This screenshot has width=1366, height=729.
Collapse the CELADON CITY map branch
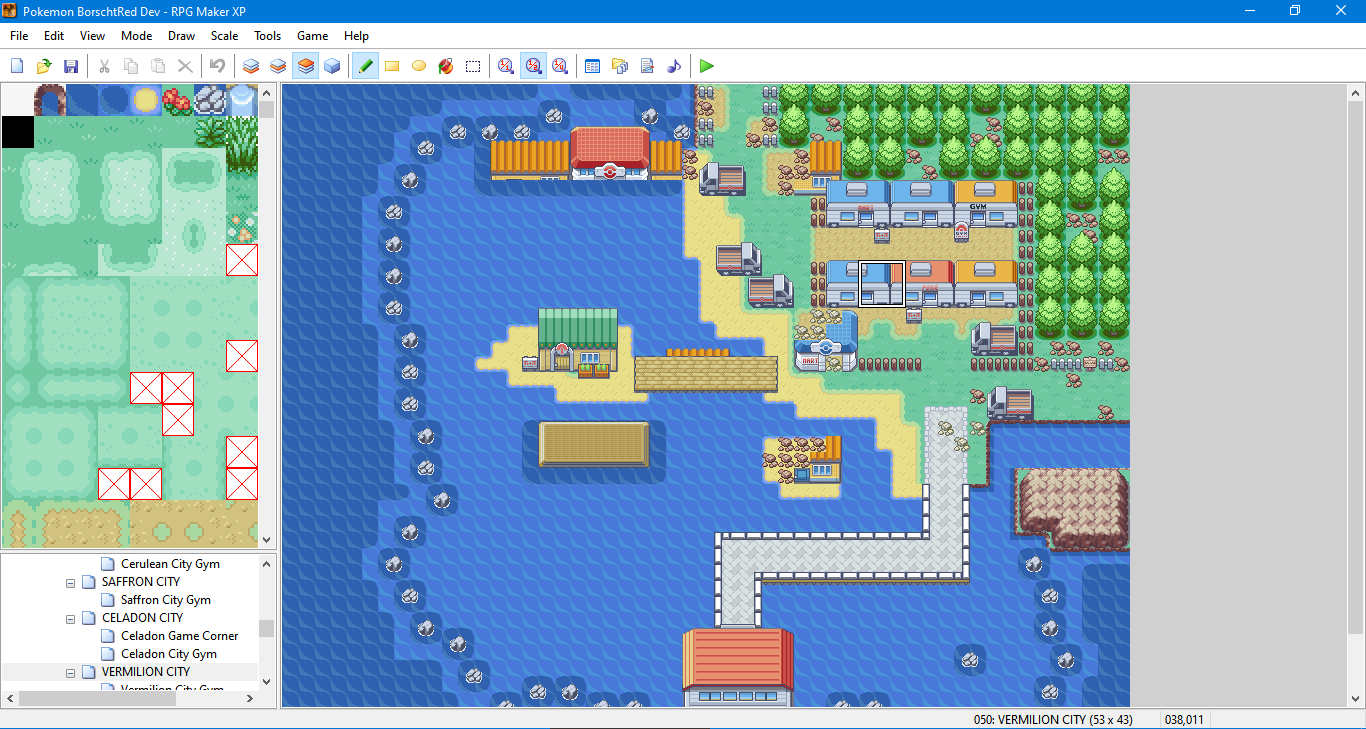tap(71, 618)
